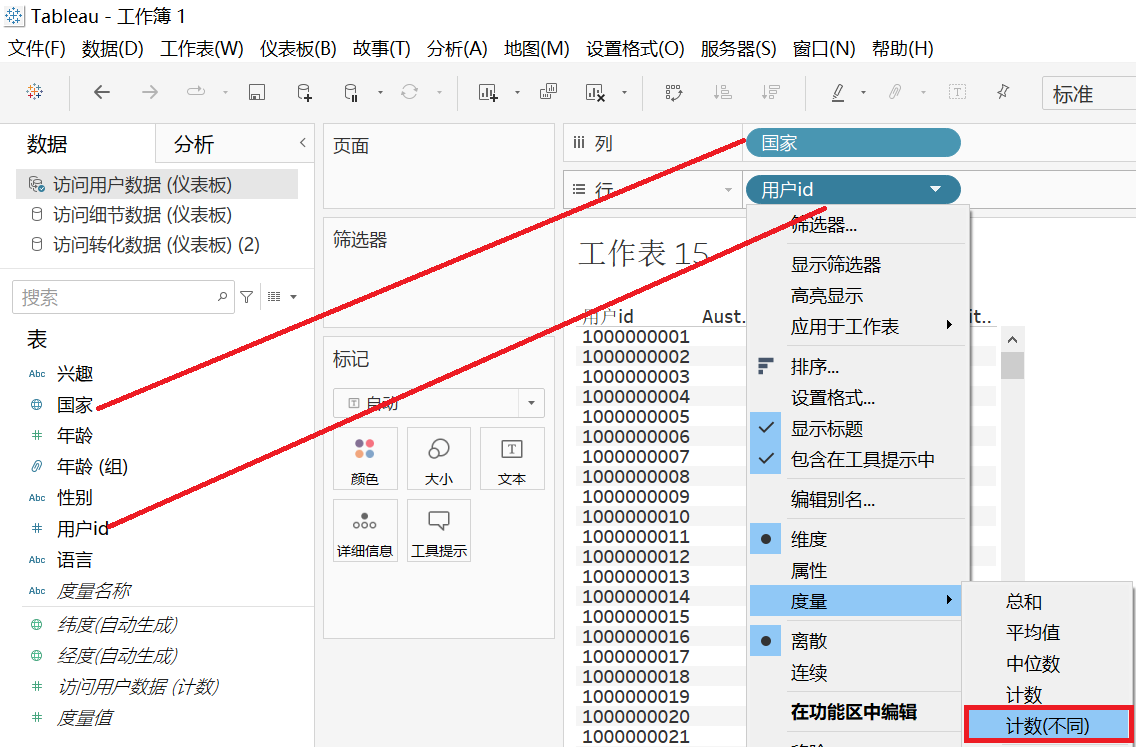Open the 标准 fit dropdown in toolbar
This screenshot has width=1136, height=747.
1088,93
